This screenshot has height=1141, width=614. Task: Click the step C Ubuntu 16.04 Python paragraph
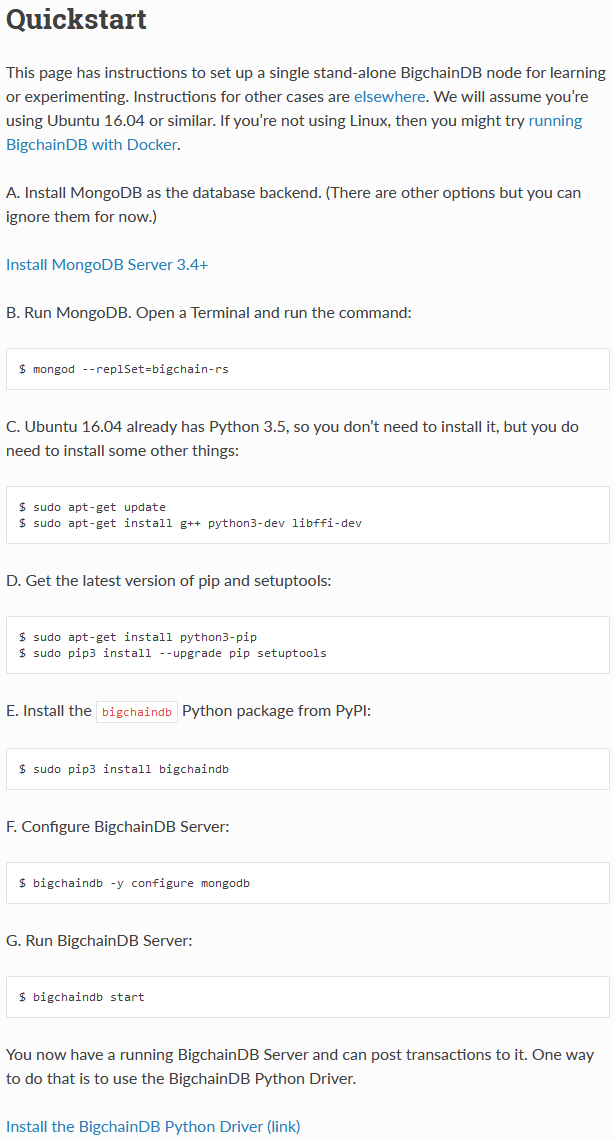(x=292, y=439)
